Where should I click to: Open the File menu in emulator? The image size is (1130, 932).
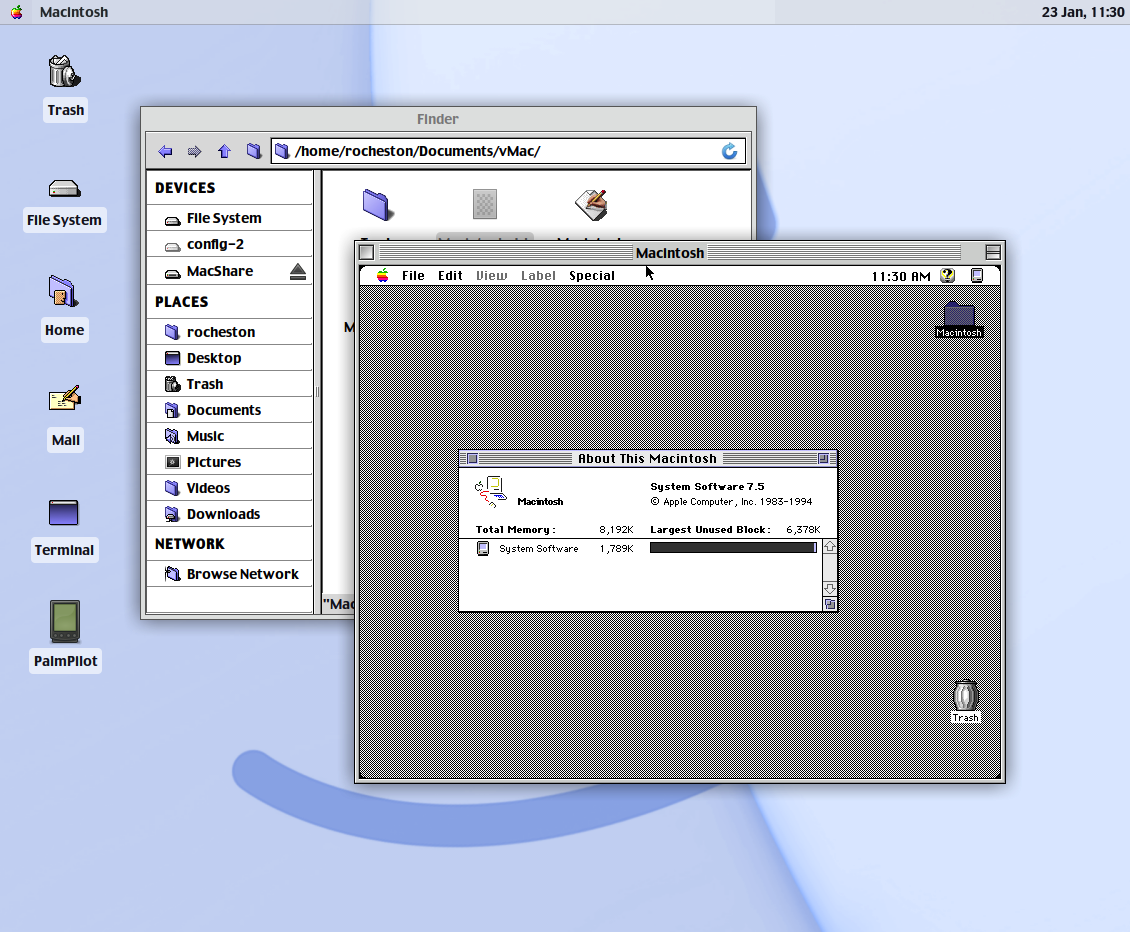click(x=413, y=275)
